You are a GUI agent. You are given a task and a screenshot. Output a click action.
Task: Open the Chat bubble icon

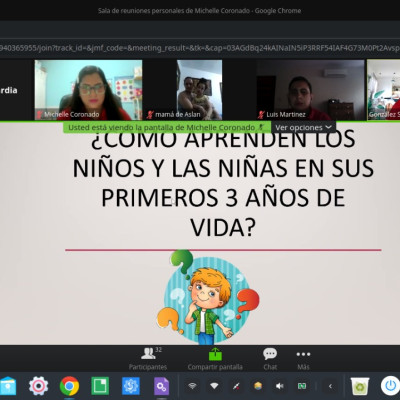pos(270,354)
